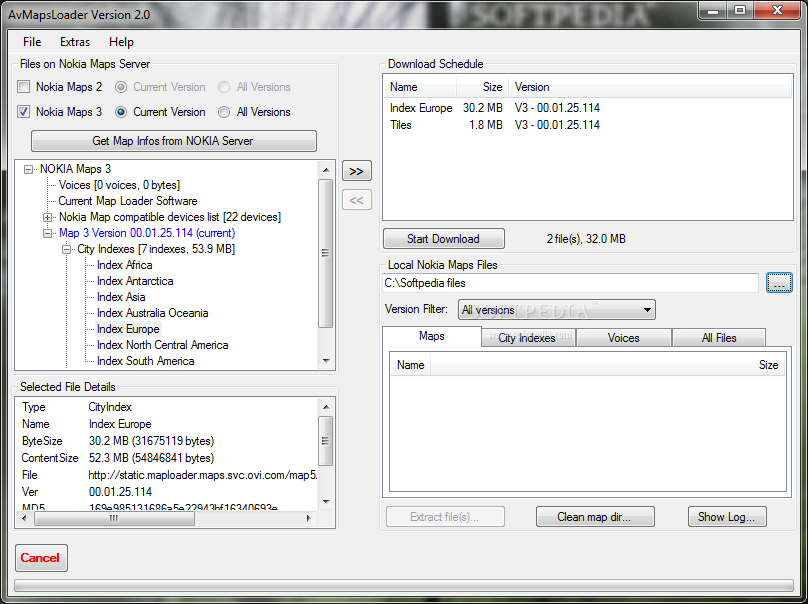Select Index North Central America tree item
This screenshot has height=604, width=808.
click(x=162, y=345)
